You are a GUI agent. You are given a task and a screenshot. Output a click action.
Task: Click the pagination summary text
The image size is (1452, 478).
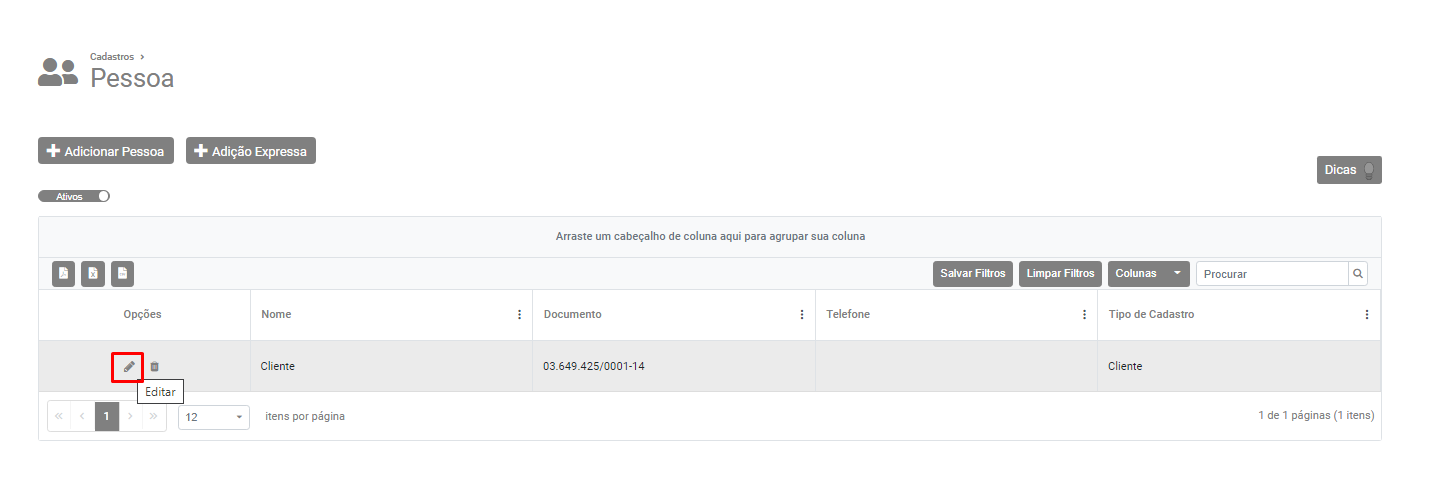click(1316, 415)
